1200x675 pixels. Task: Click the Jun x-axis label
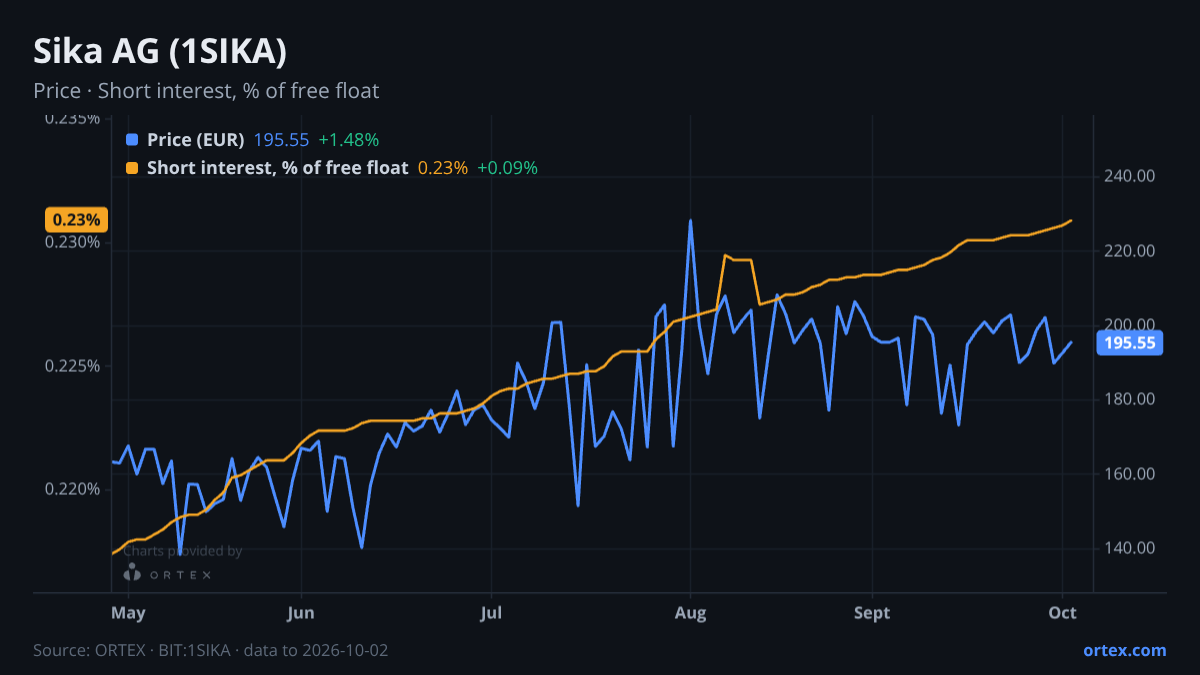(301, 611)
